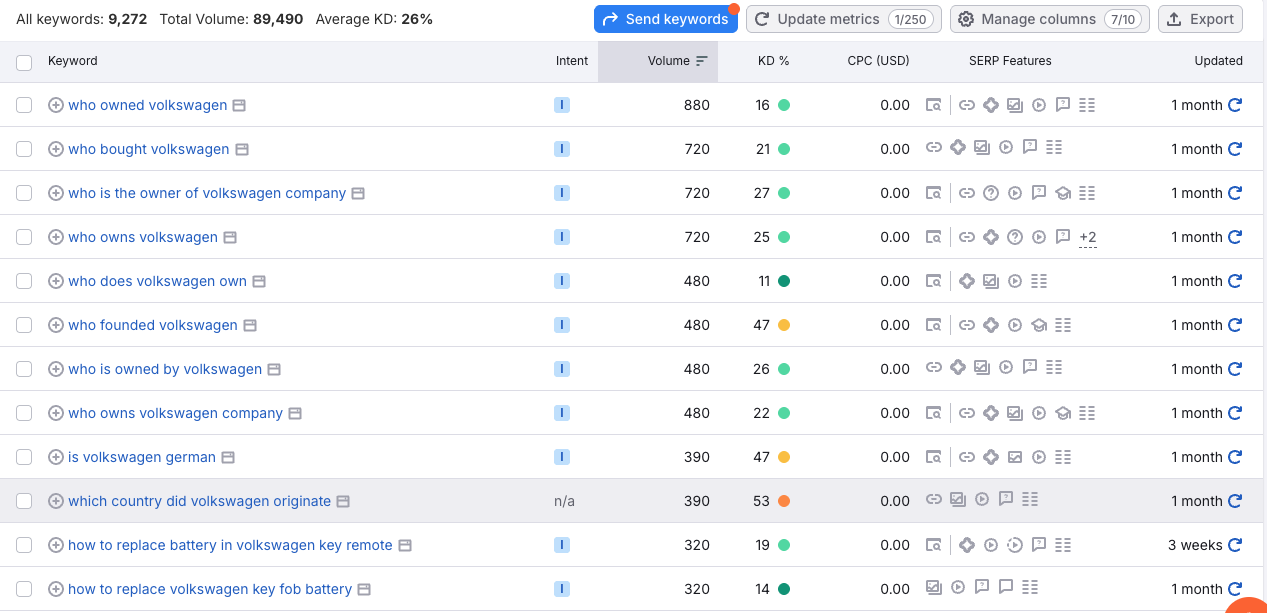This screenshot has height=613, width=1267.
Task: Click the SERP preview icon for 'who owned volkswagen'
Action: pos(934,105)
